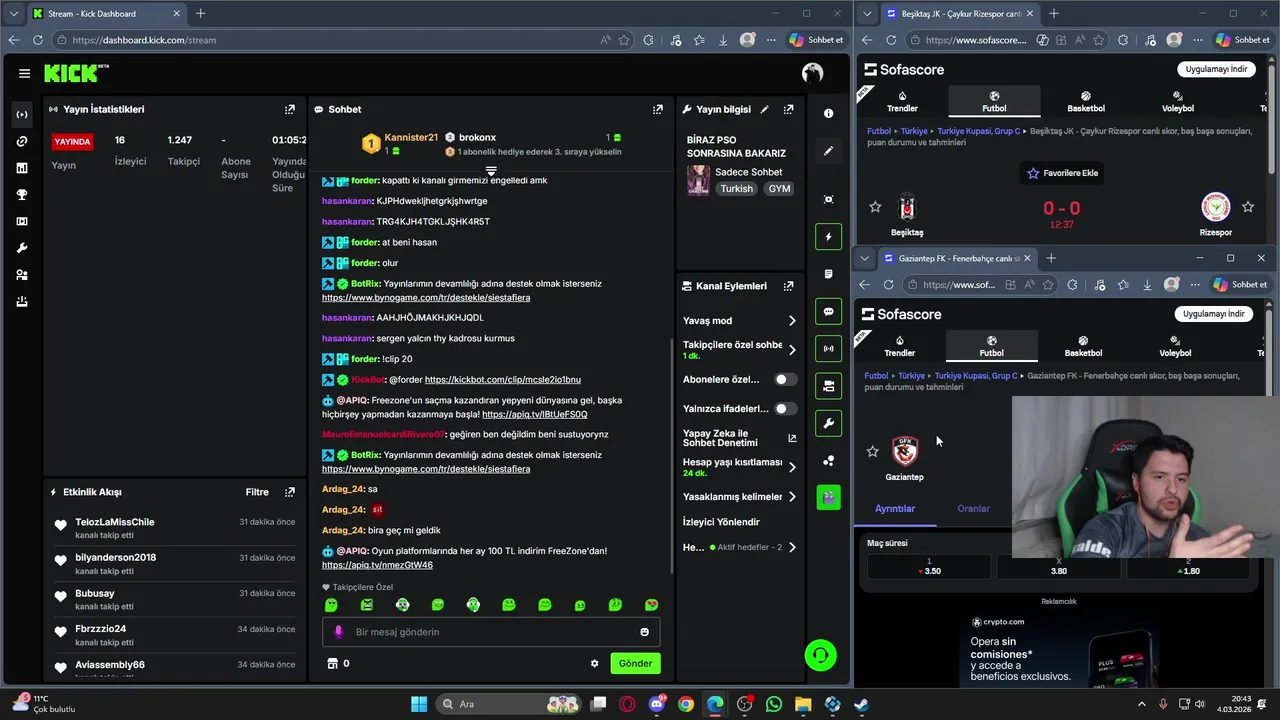Open the link icon in Kick sidebar
Viewport: 1280px width, 720px height.
click(22, 141)
